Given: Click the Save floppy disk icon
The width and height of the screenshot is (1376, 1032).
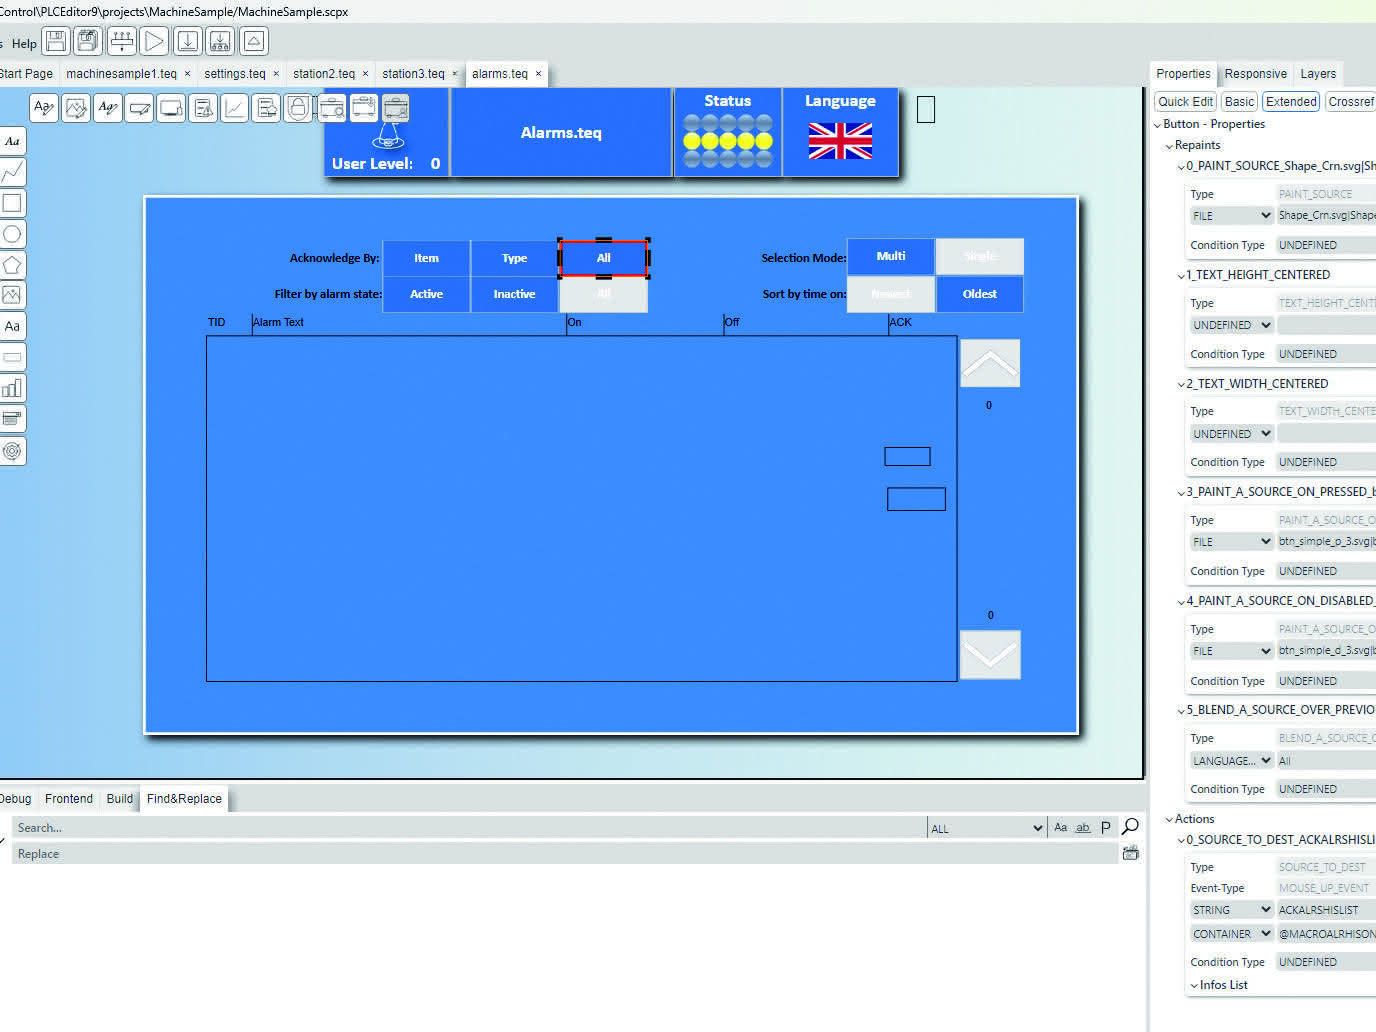Looking at the screenshot, I should tap(56, 41).
